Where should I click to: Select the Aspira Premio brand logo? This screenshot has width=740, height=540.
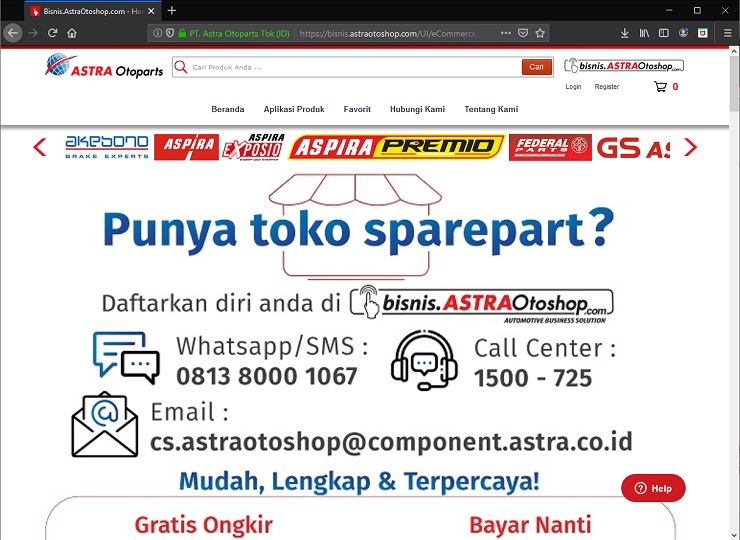396,147
